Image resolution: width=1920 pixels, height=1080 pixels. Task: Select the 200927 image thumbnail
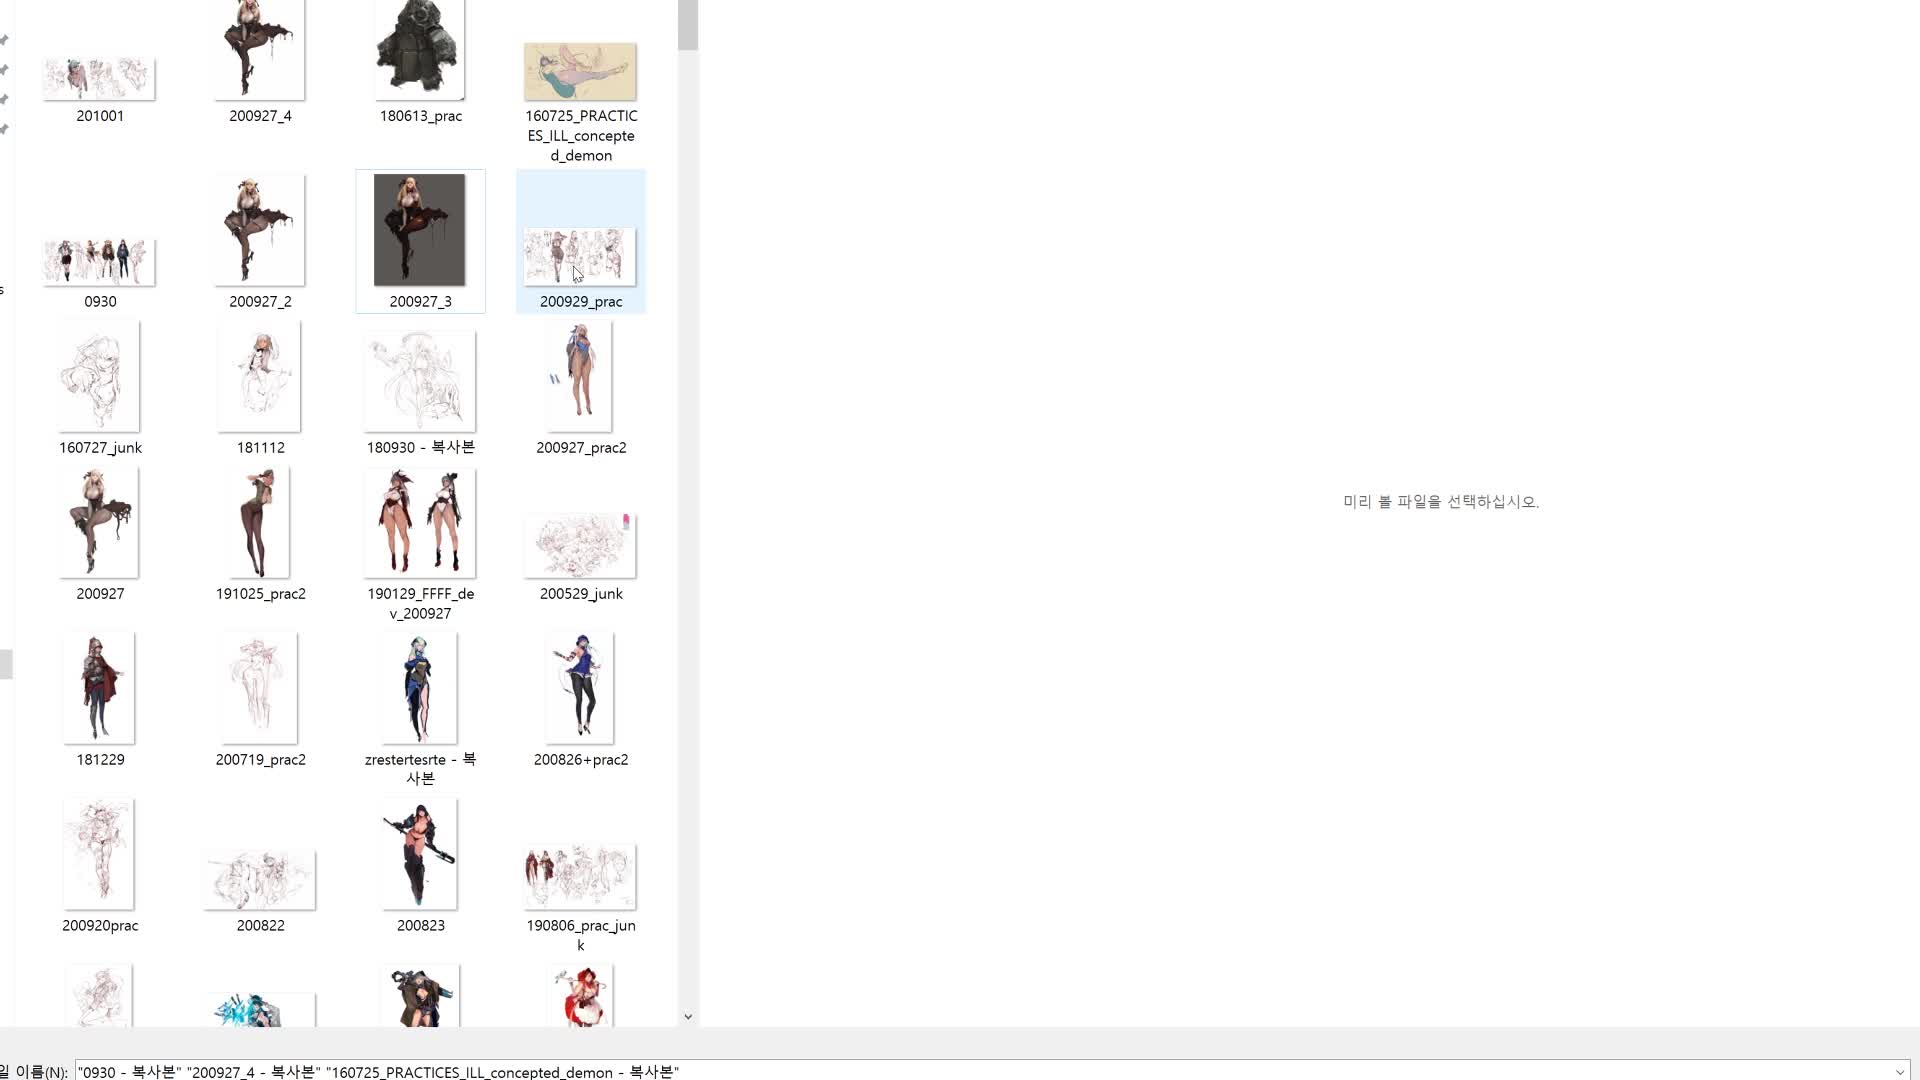tap(99, 523)
